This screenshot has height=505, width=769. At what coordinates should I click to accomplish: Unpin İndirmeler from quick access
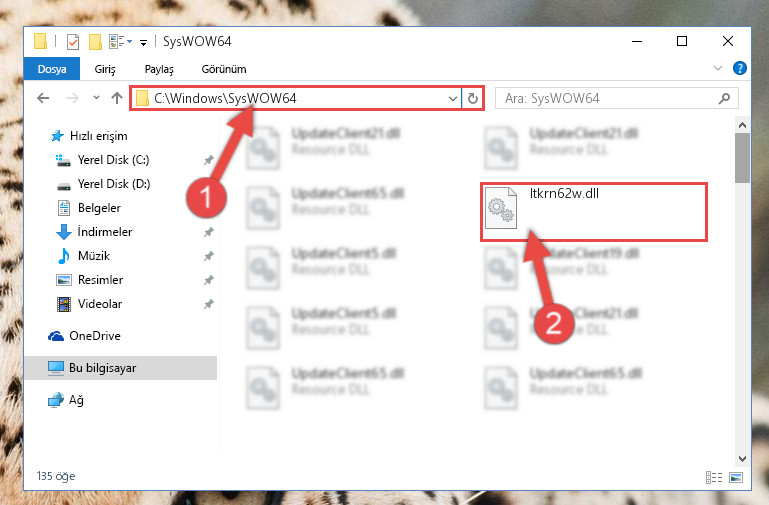[x=208, y=232]
